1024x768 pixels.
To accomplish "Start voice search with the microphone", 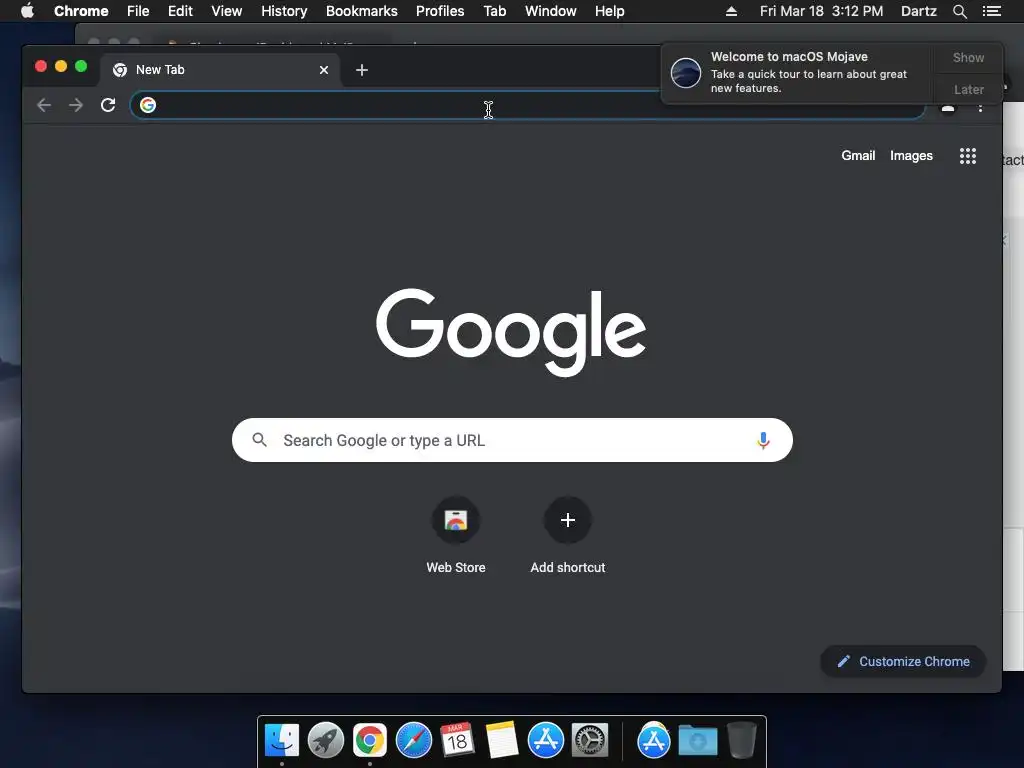I will [x=763, y=440].
